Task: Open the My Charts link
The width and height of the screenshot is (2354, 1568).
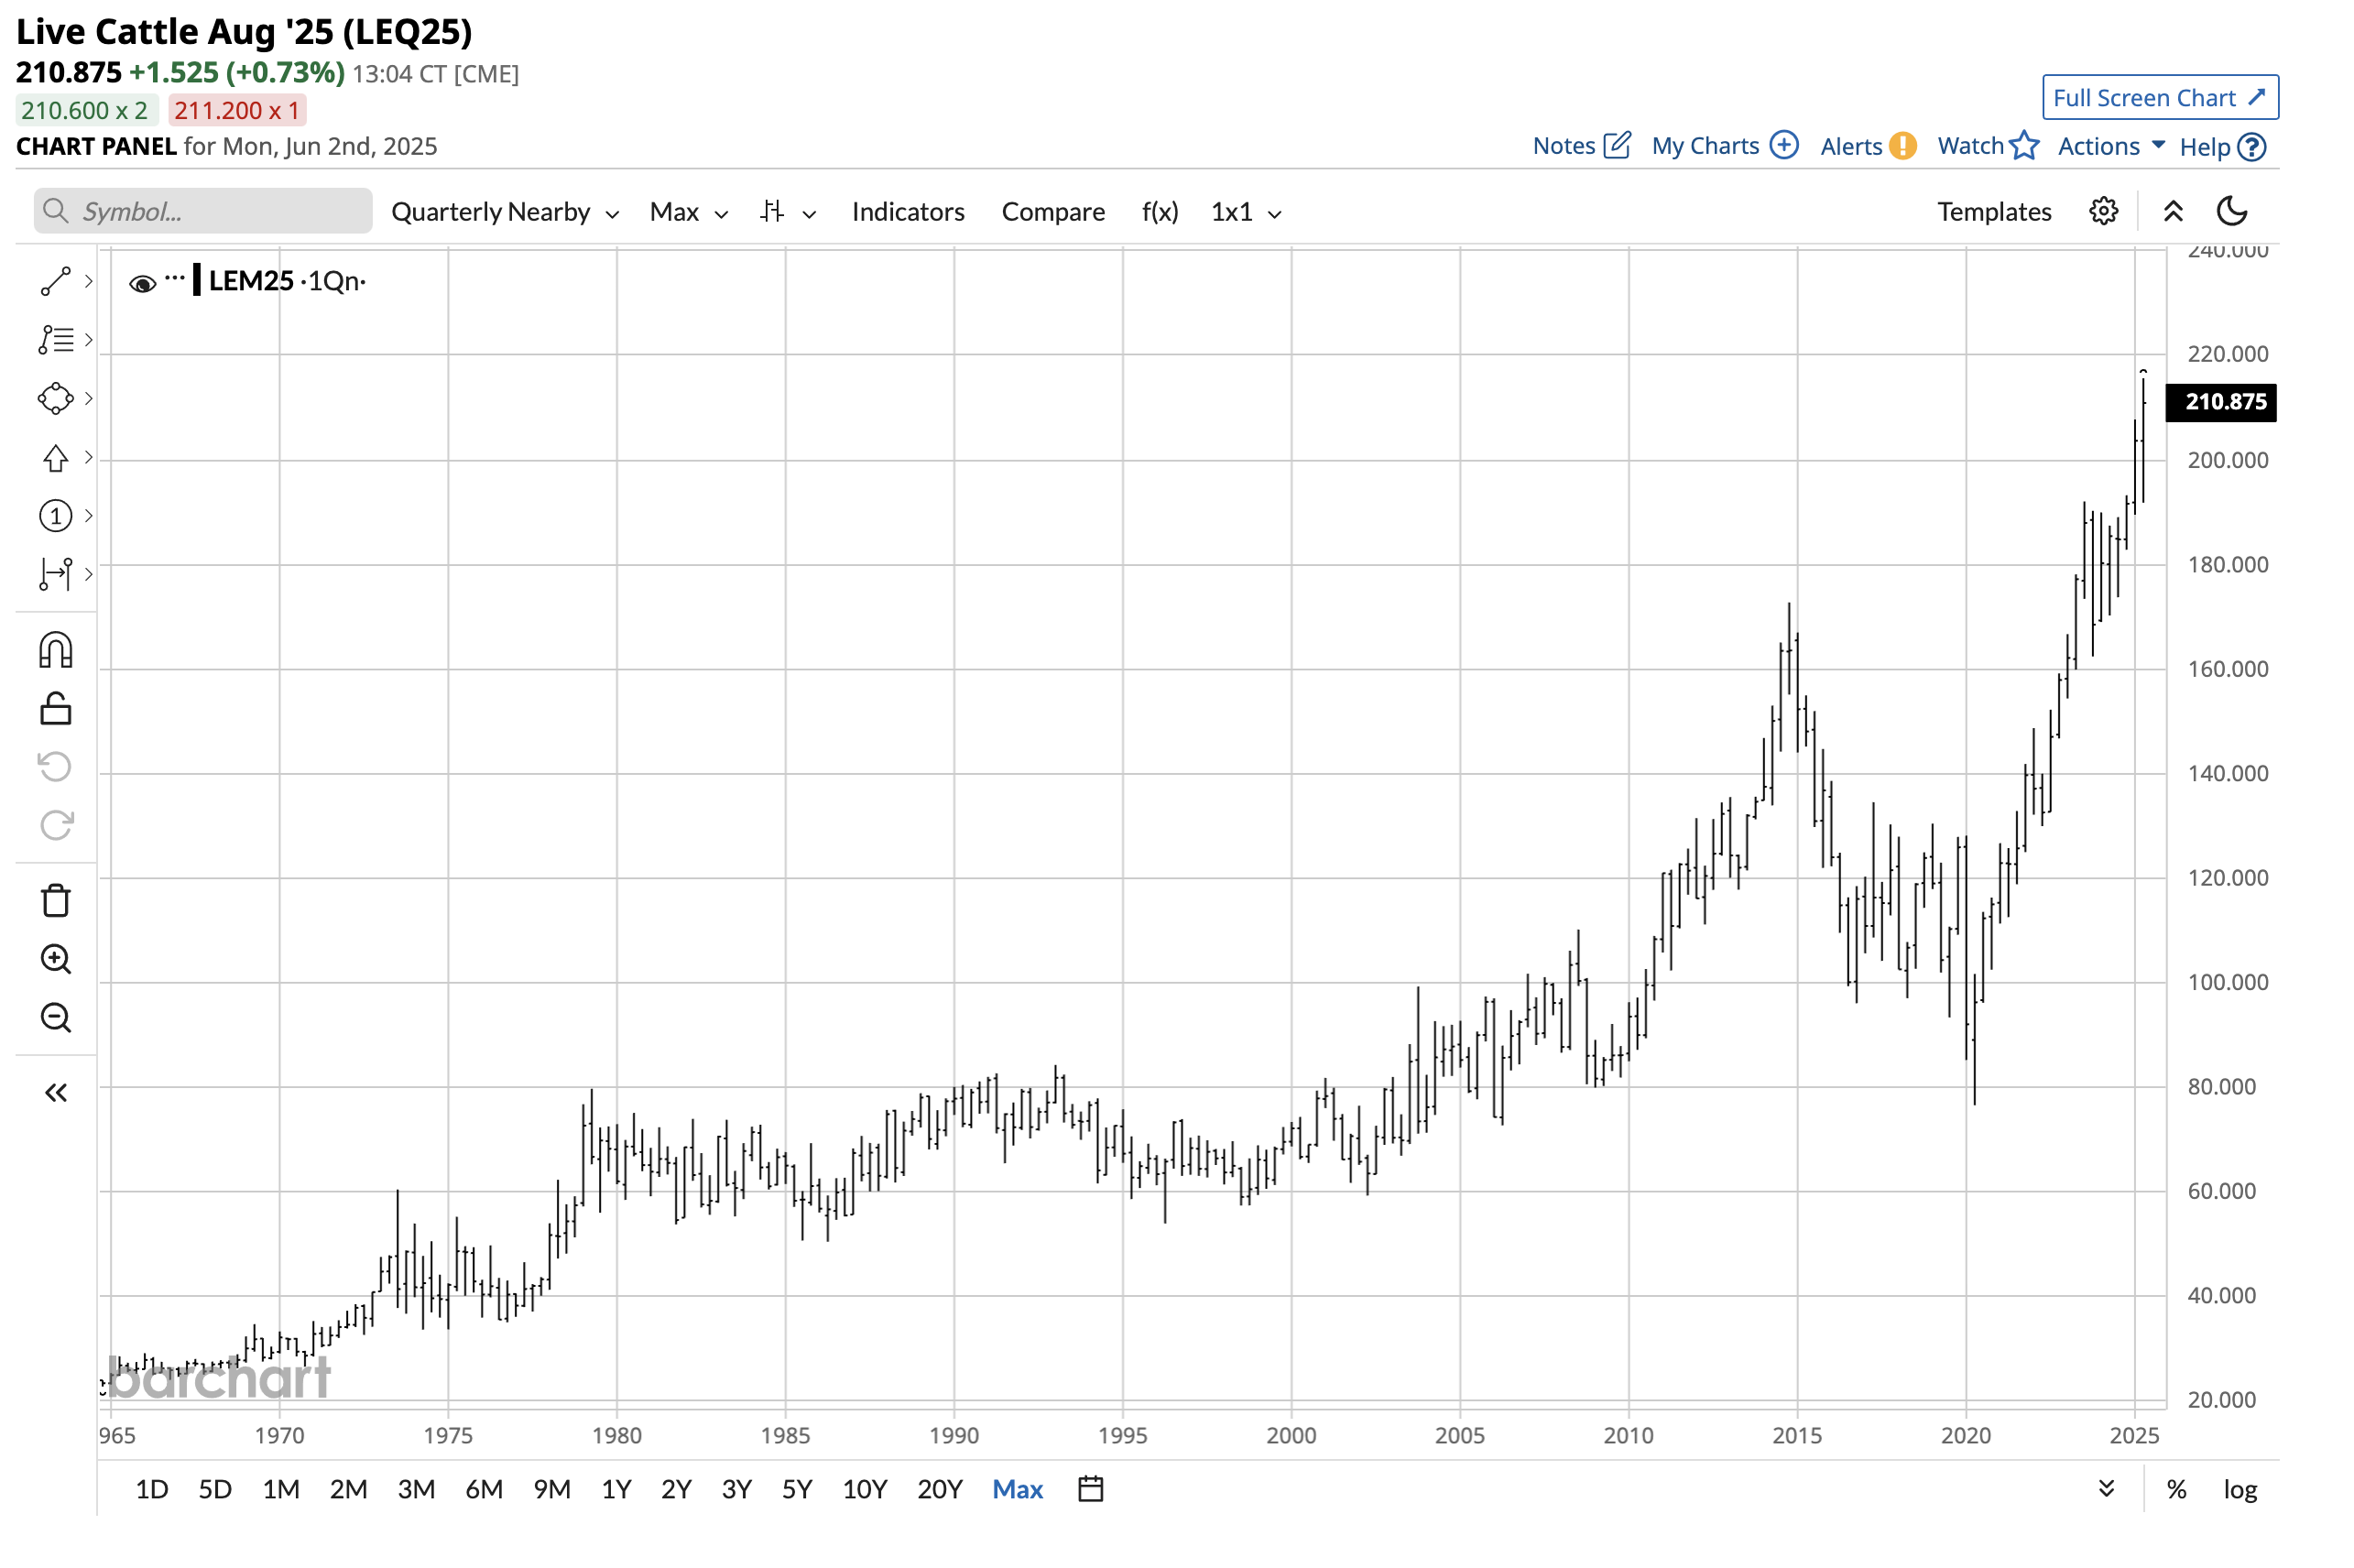Action: 1723,146
